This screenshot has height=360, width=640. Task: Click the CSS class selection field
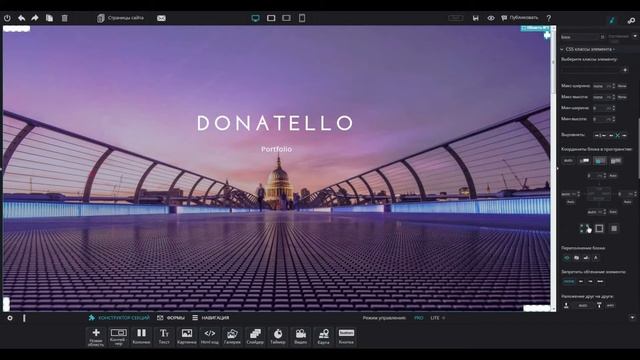[x=591, y=70]
